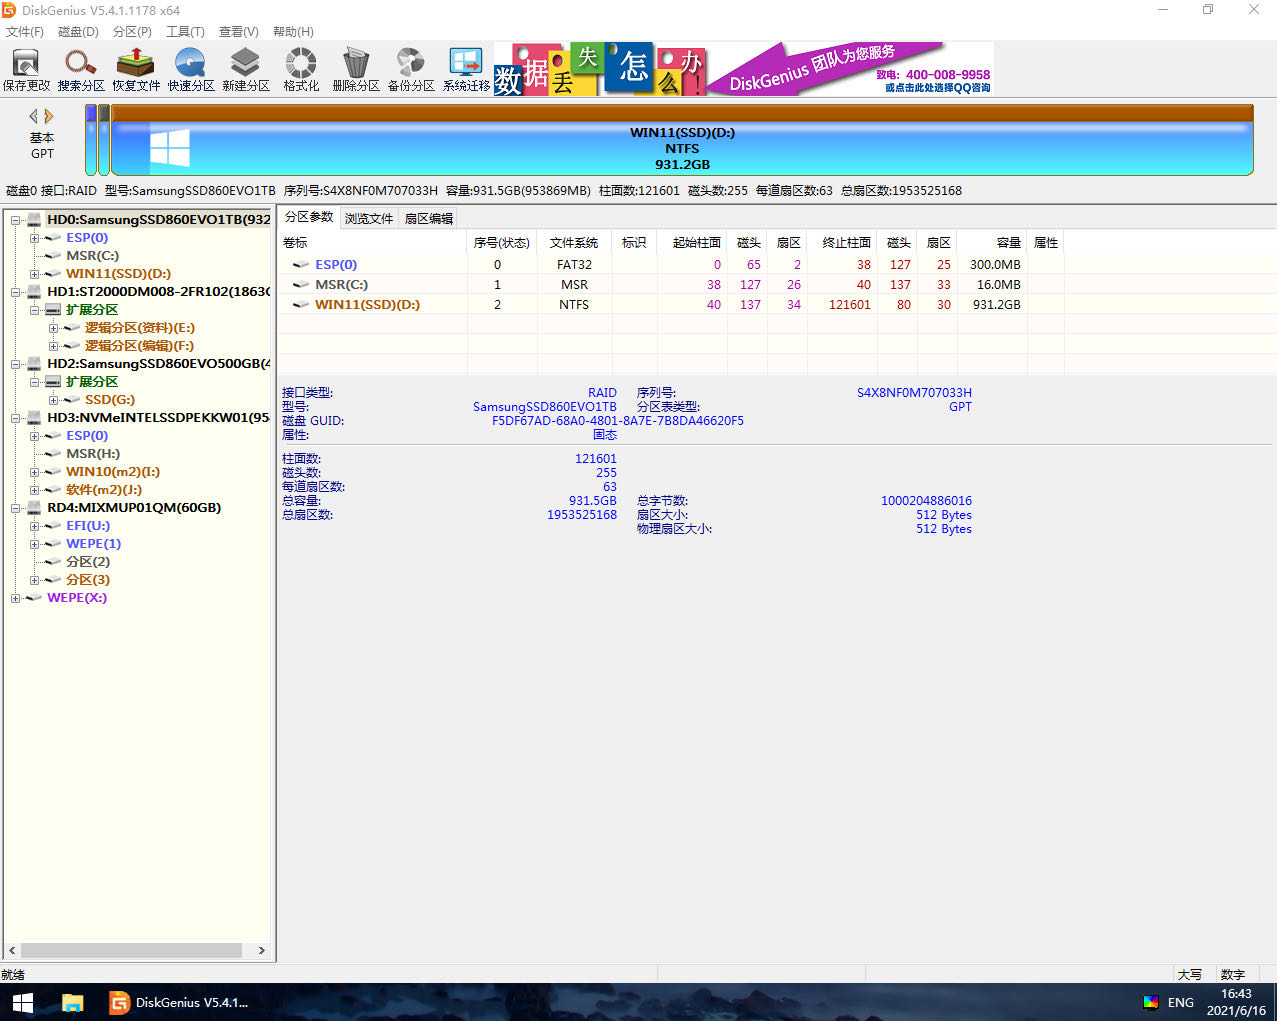Collapse the HD1:ST2000DM008 disk node

click(x=16, y=292)
